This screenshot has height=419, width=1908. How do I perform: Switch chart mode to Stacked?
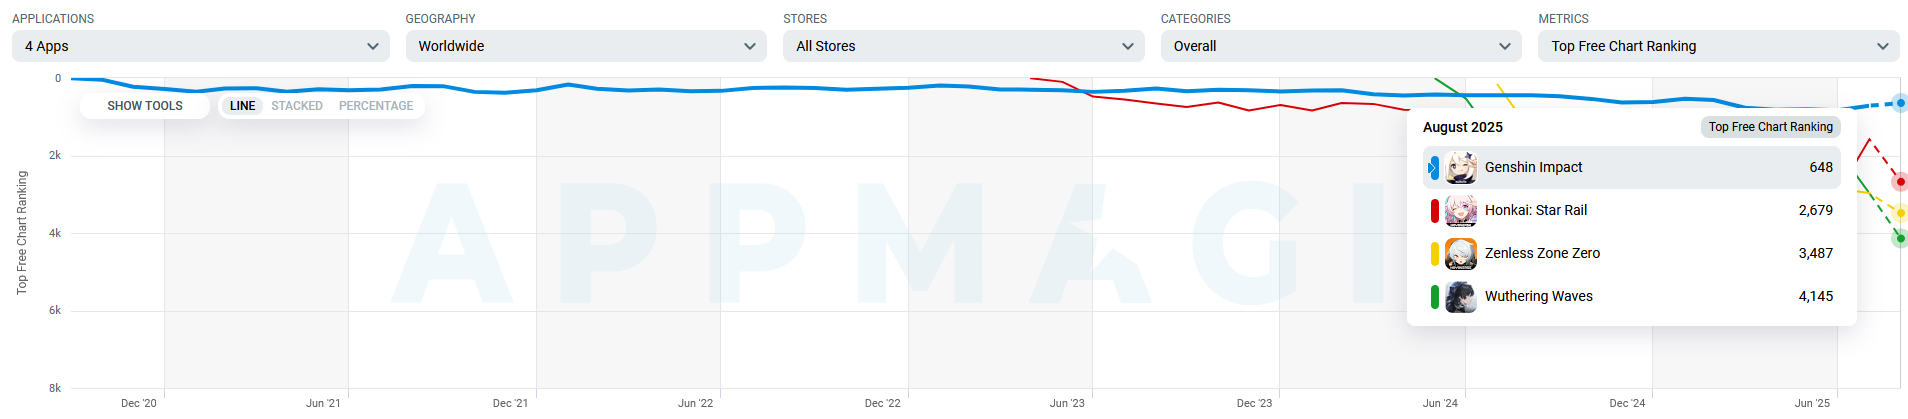point(297,106)
